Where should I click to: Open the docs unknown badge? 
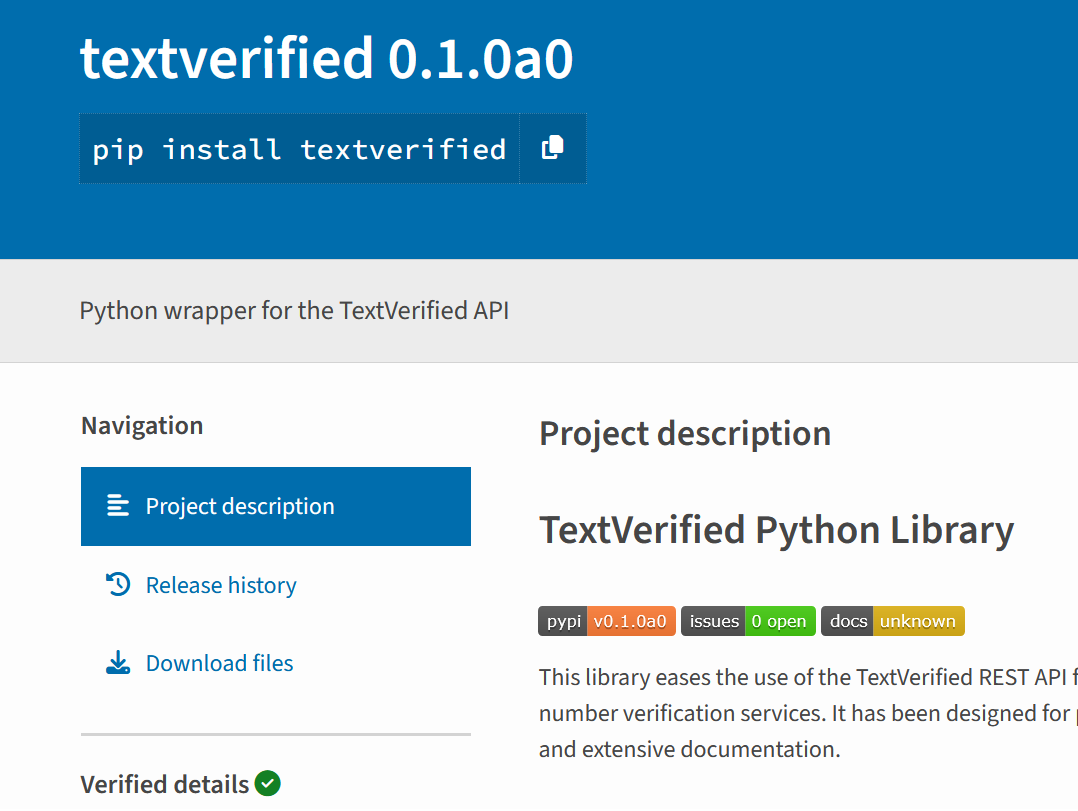(x=892, y=621)
